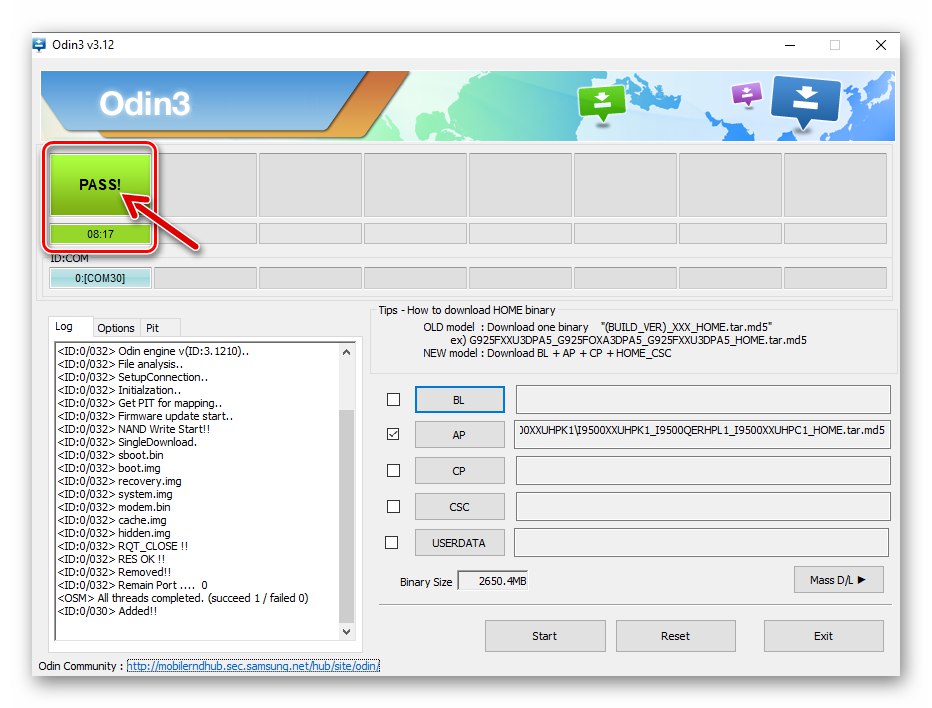Image resolution: width=932 pixels, height=708 pixels.
Task: Click log line 'All threads completed'
Action: tap(183, 598)
